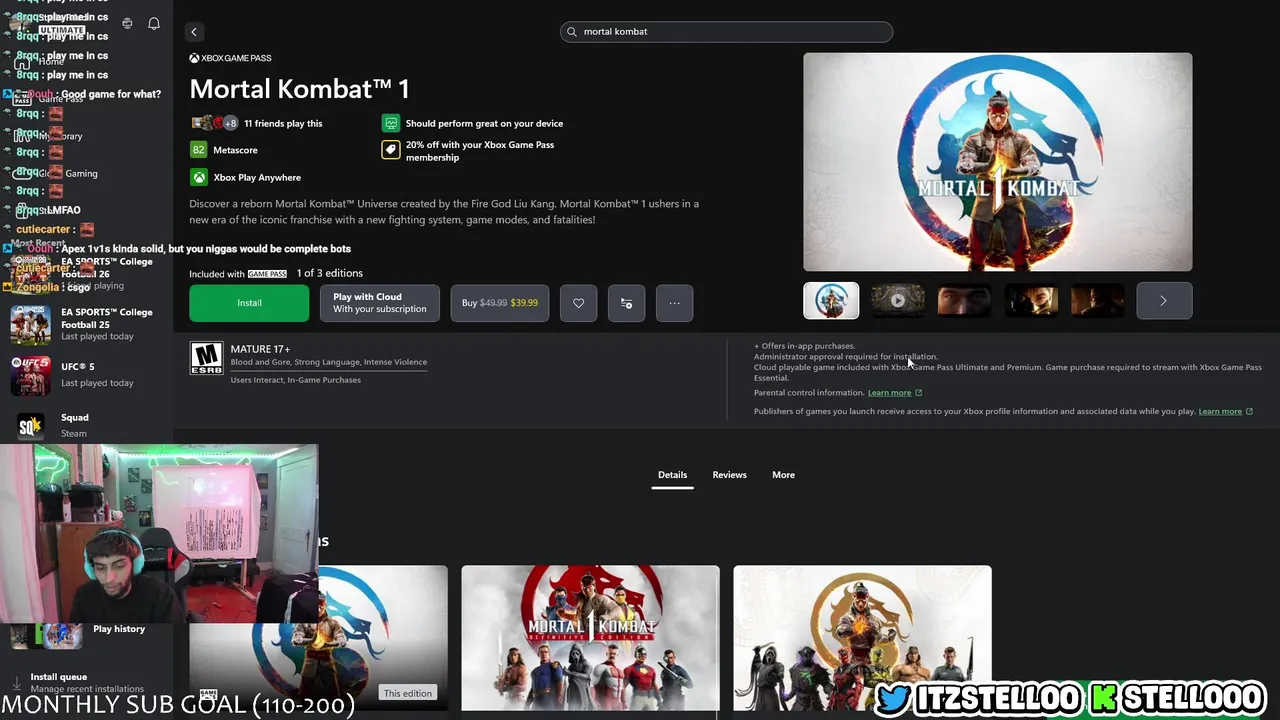Click the Mortal Kombat 1 title
The width and height of the screenshot is (1280, 720).
point(299,89)
